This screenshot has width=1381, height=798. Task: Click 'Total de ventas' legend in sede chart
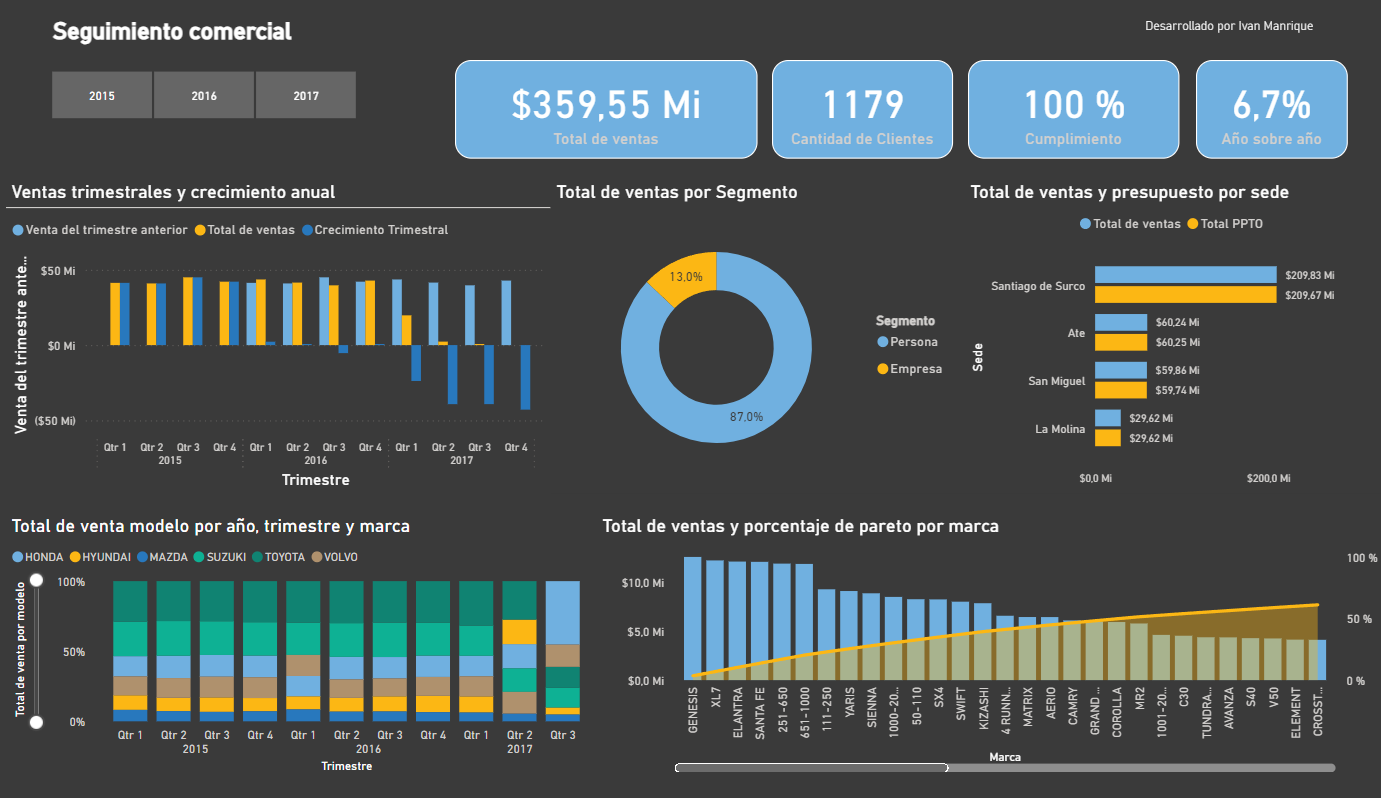click(x=1130, y=224)
